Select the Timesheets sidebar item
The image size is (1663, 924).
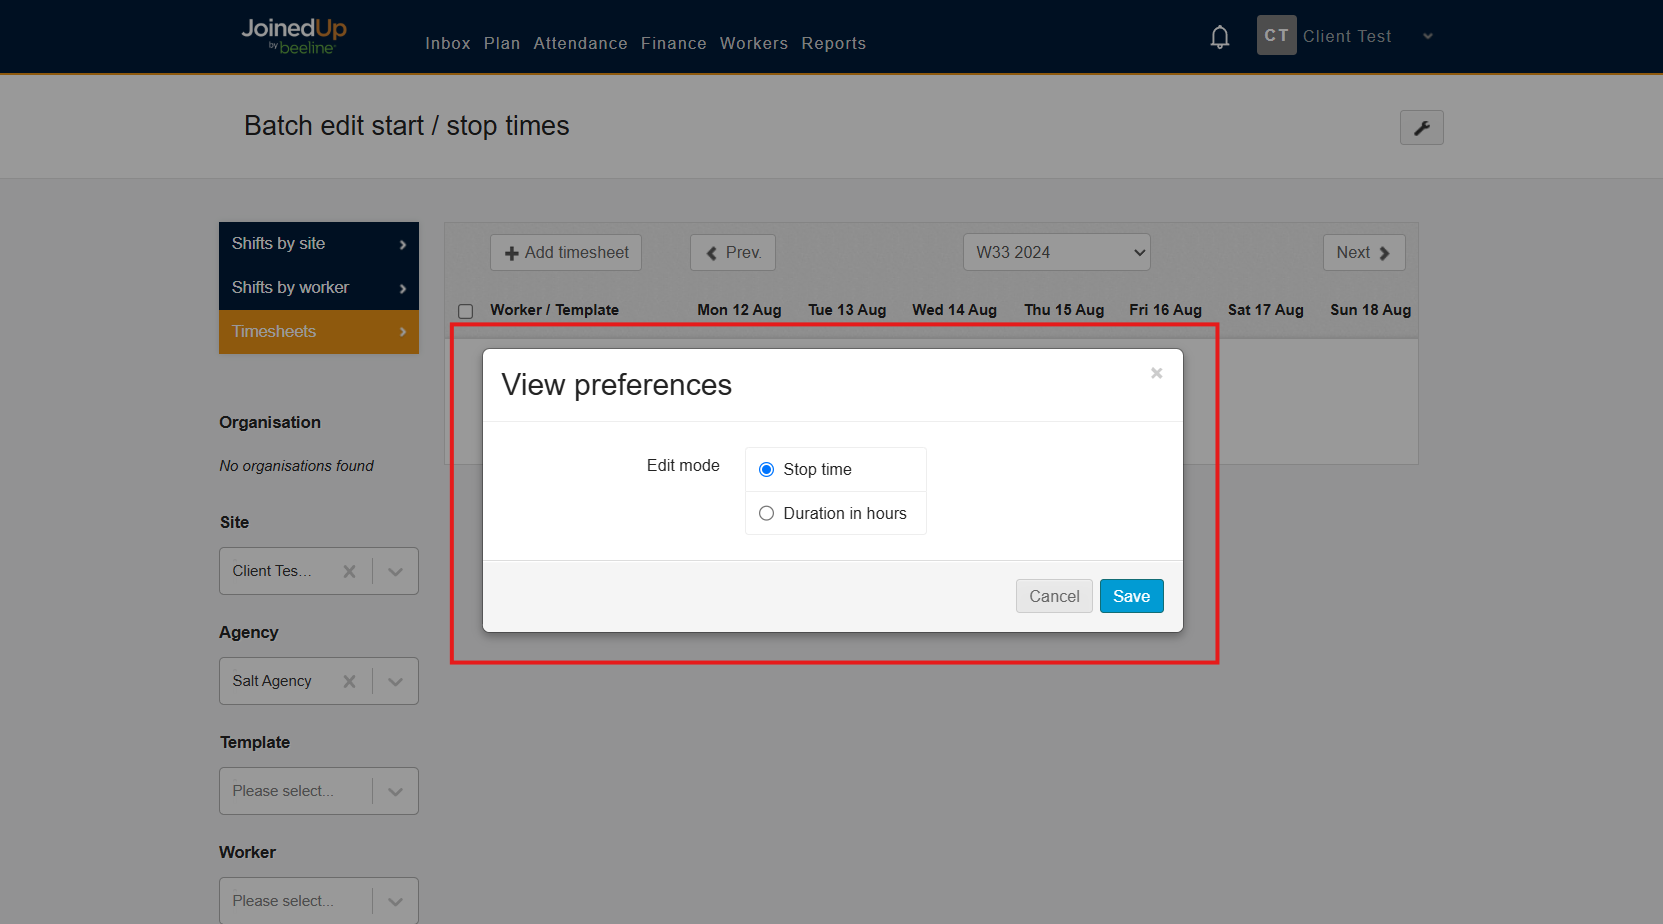[318, 332]
